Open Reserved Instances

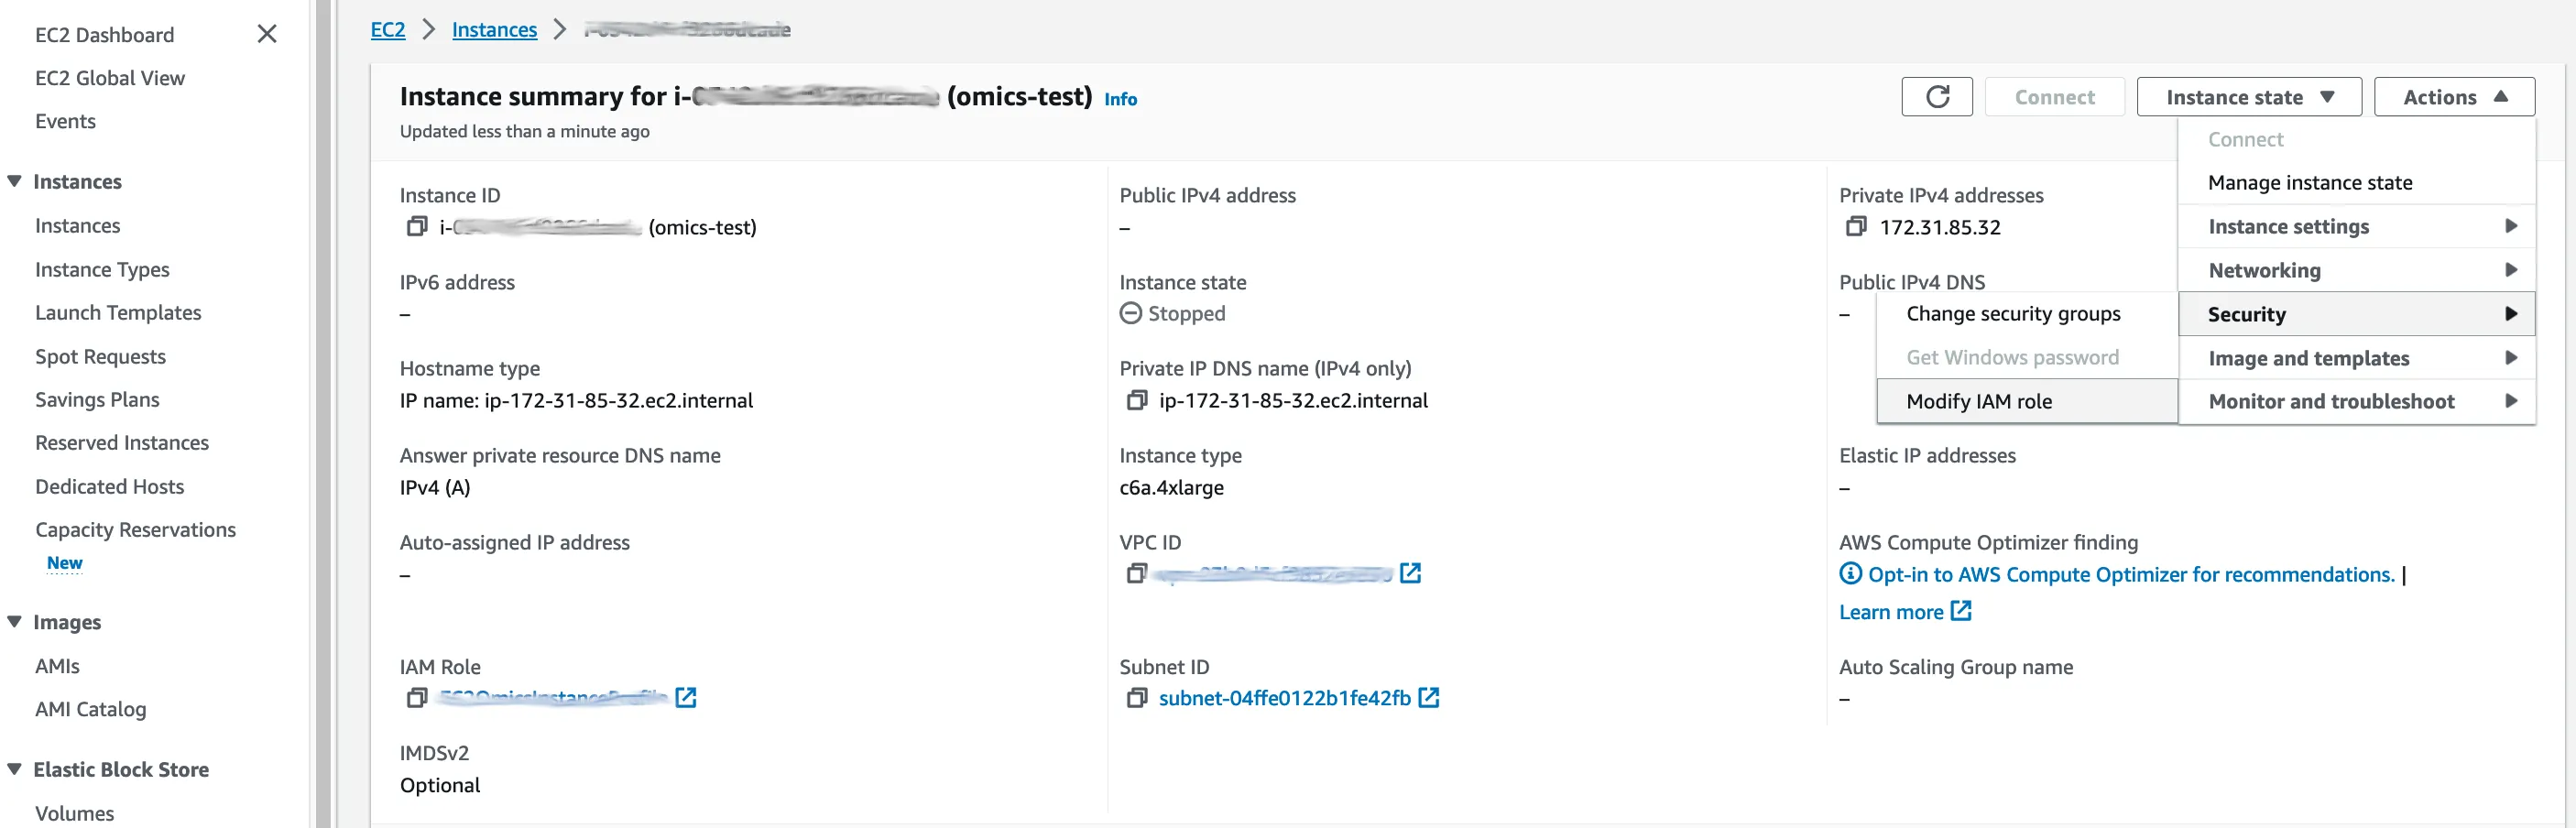tap(122, 442)
